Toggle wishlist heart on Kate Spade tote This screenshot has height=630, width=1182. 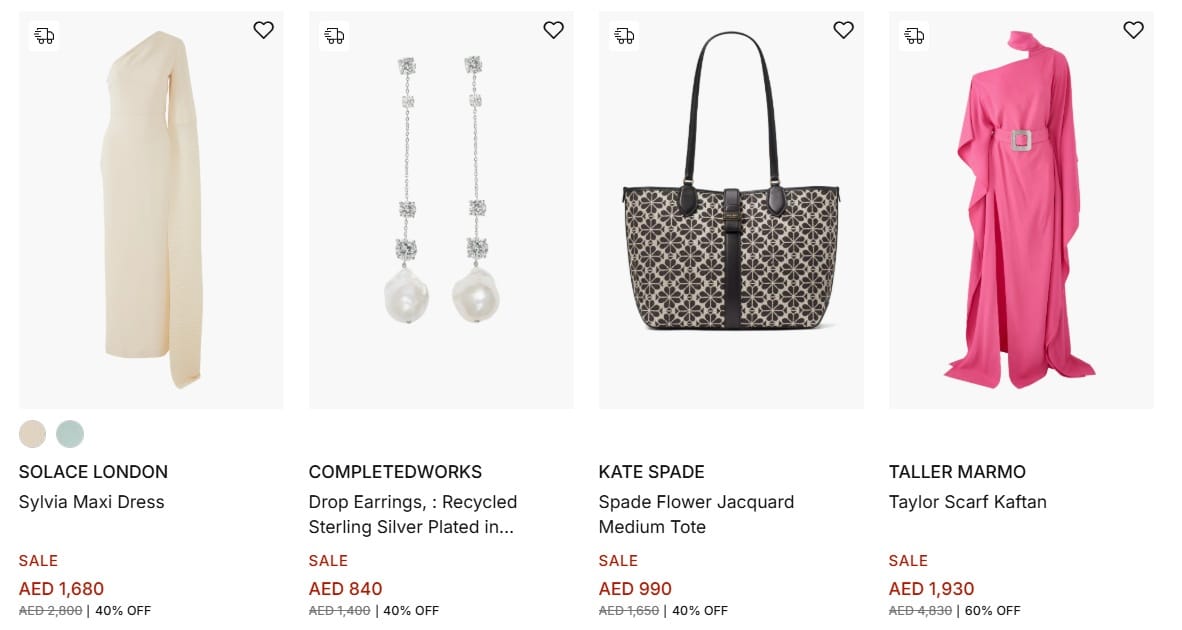[x=843, y=30]
